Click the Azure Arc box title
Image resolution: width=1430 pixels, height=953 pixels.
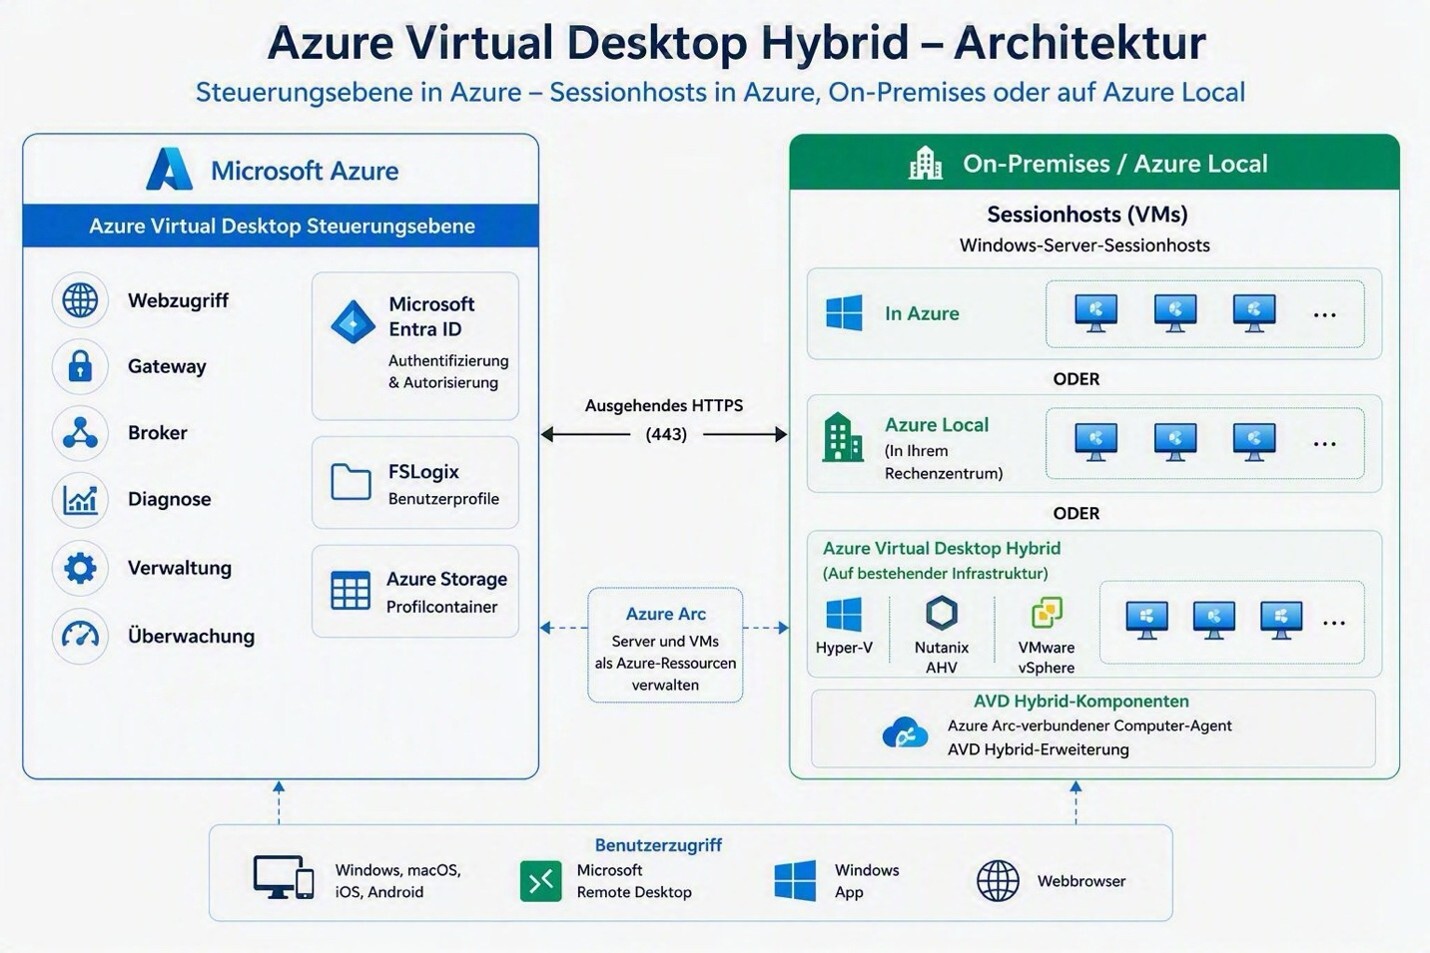click(x=666, y=614)
